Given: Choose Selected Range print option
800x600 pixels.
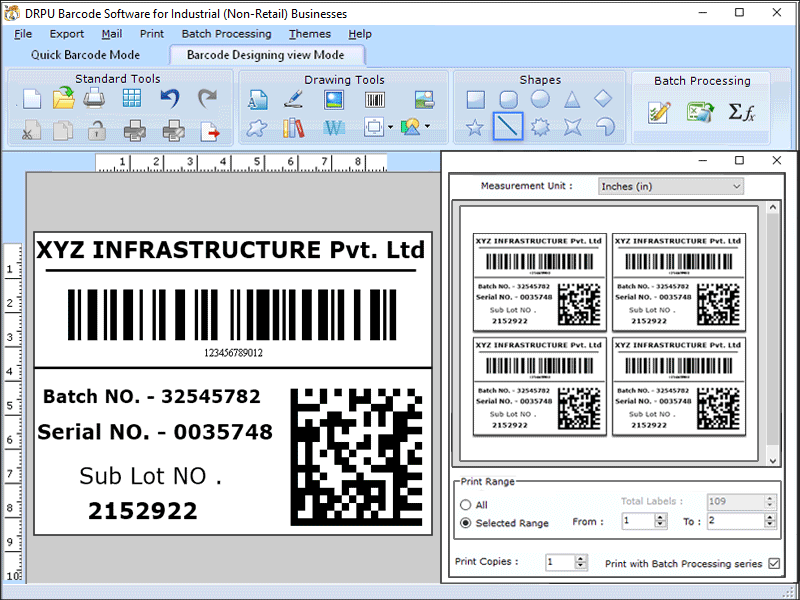Looking at the screenshot, I should [x=466, y=521].
